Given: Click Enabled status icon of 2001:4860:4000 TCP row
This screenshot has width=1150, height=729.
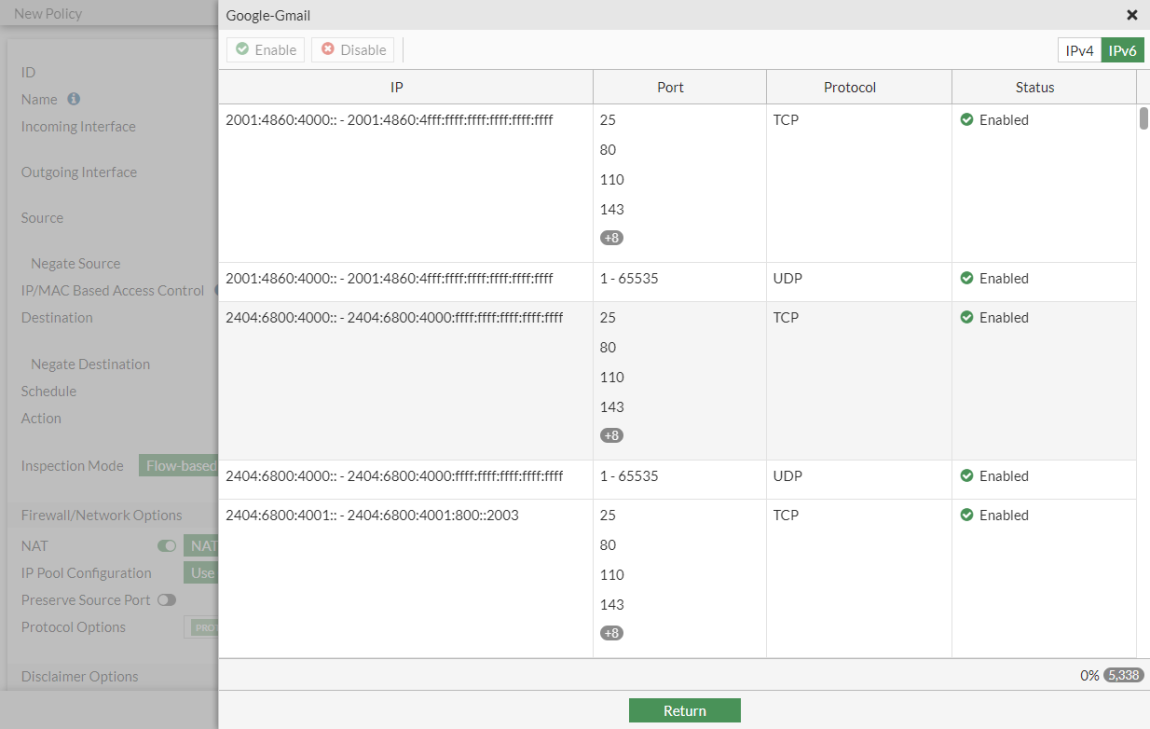Looking at the screenshot, I should pyautogui.click(x=967, y=120).
